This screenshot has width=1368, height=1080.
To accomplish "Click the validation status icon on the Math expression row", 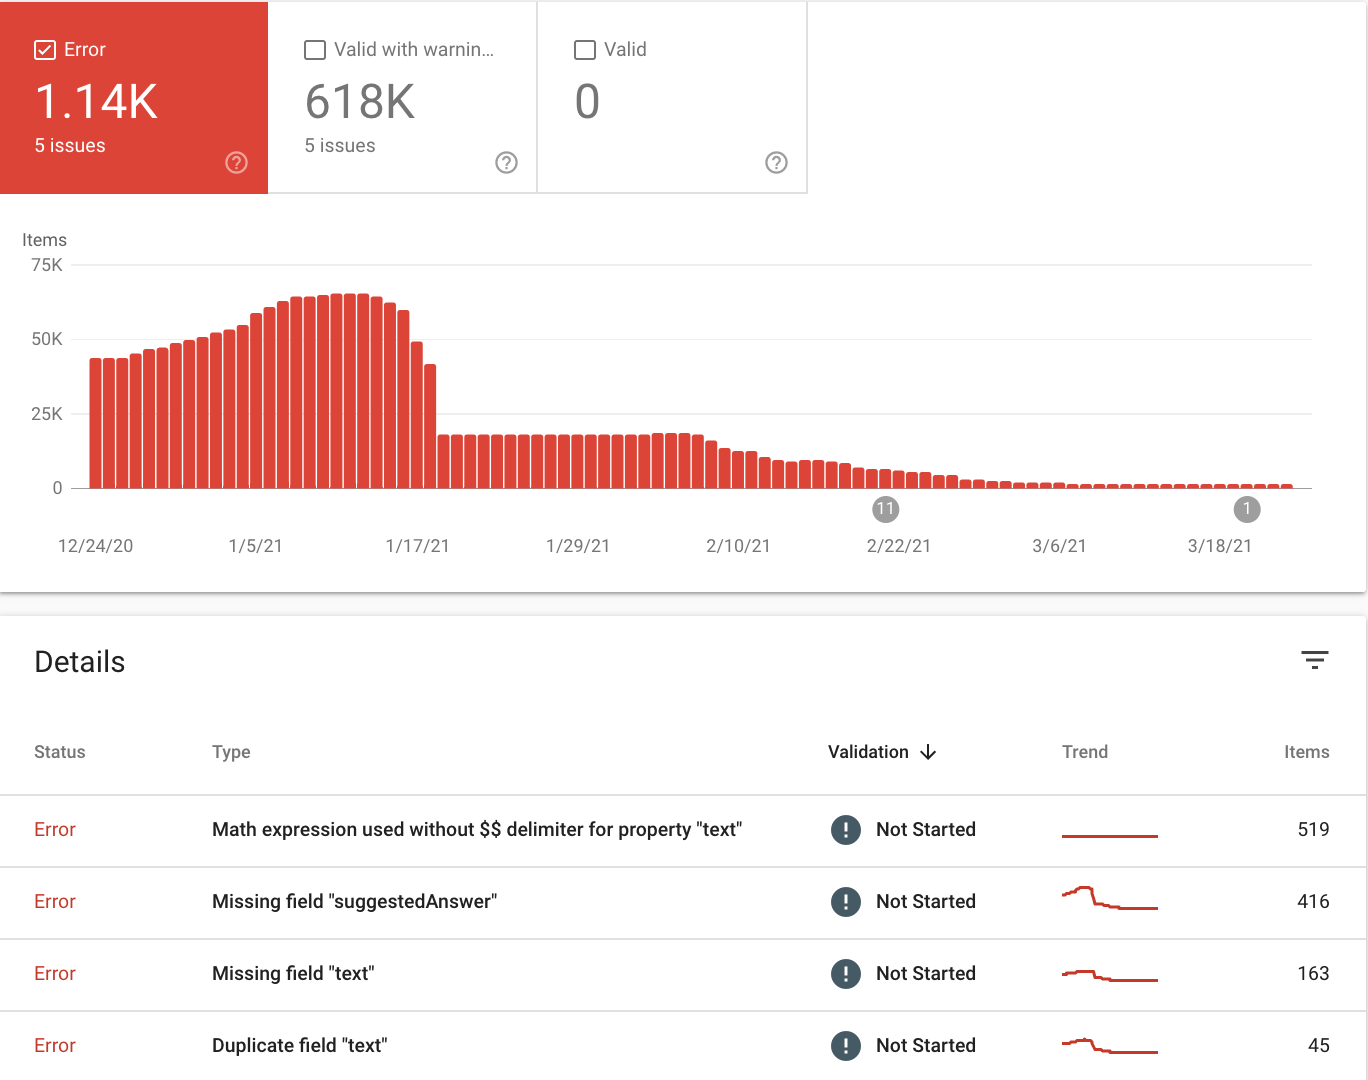I will (846, 830).
